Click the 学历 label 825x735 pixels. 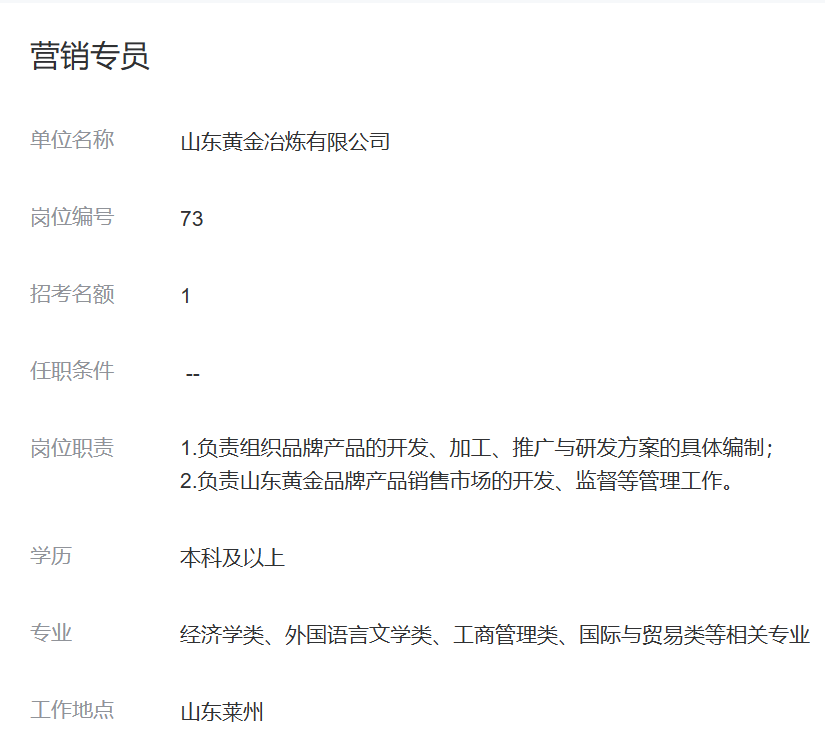[51, 556]
